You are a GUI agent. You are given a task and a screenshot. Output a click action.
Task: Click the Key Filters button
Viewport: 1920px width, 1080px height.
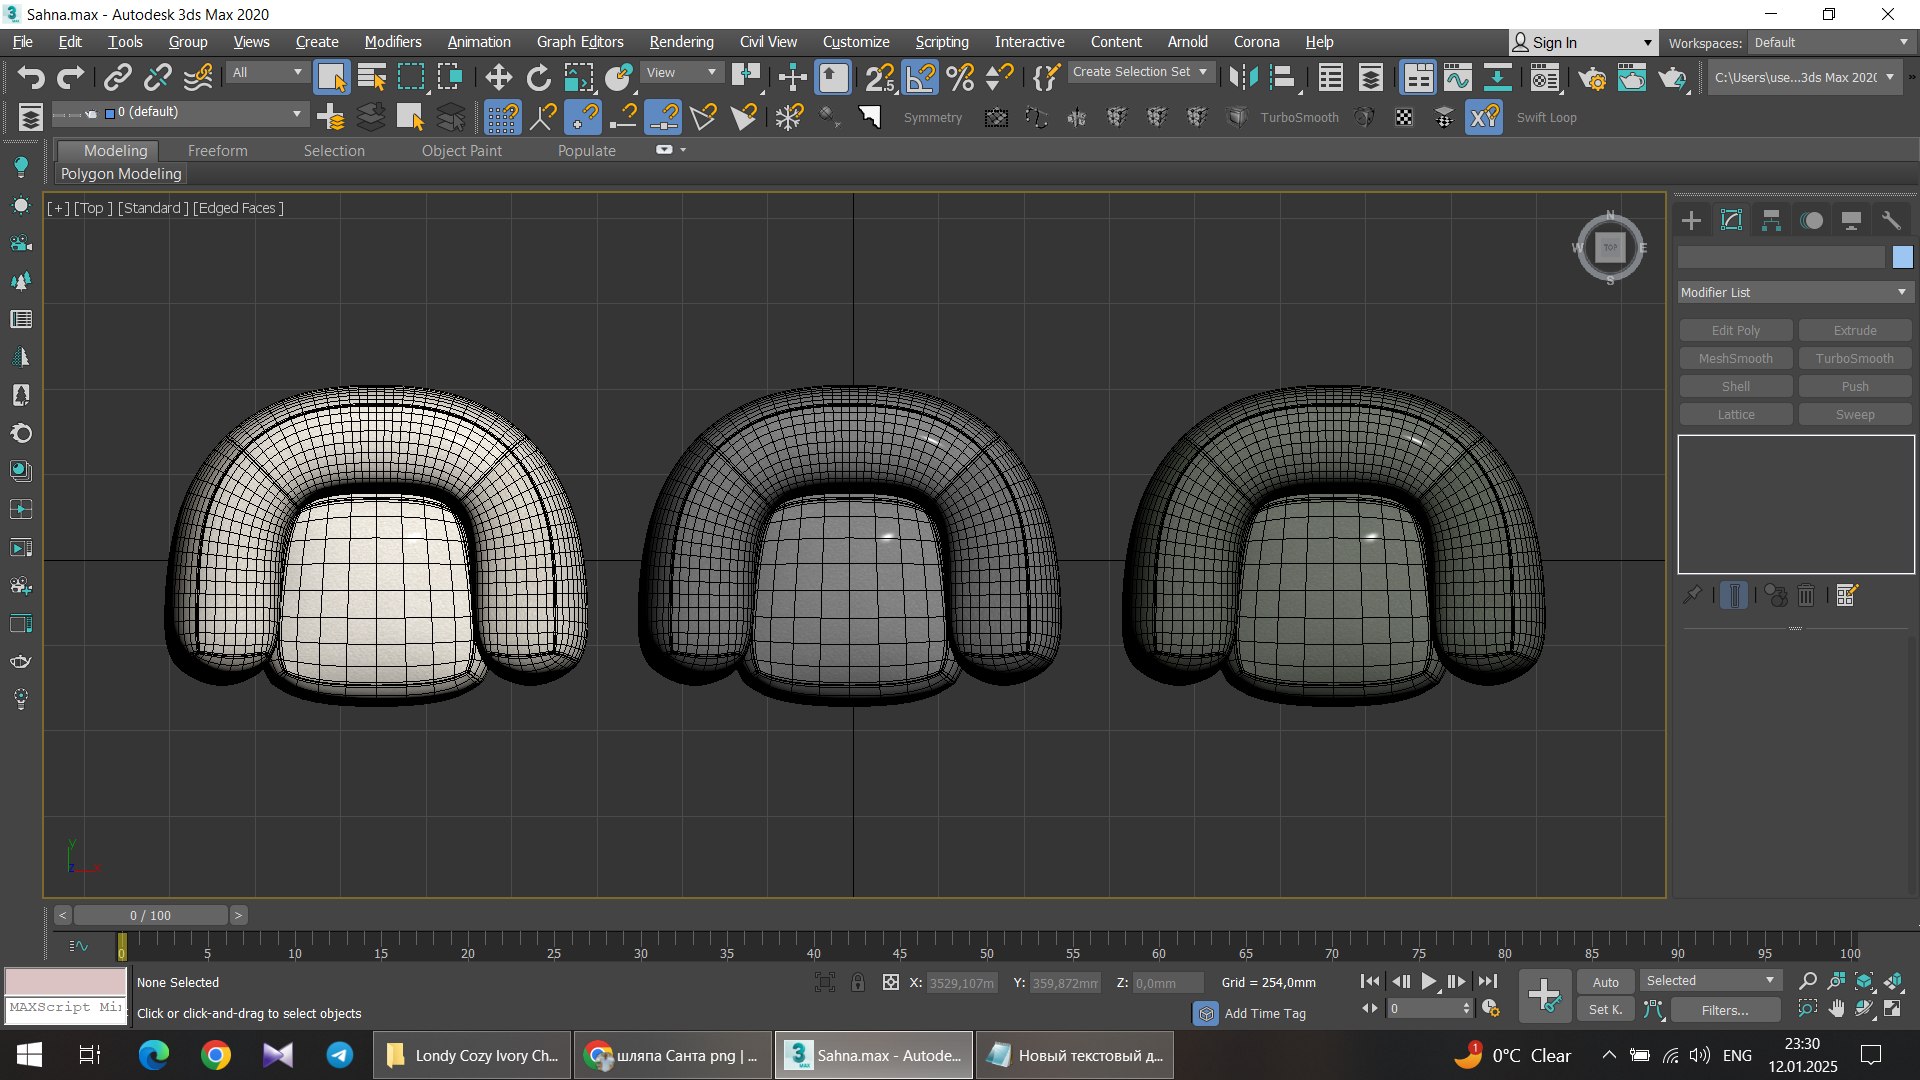coord(1724,1010)
